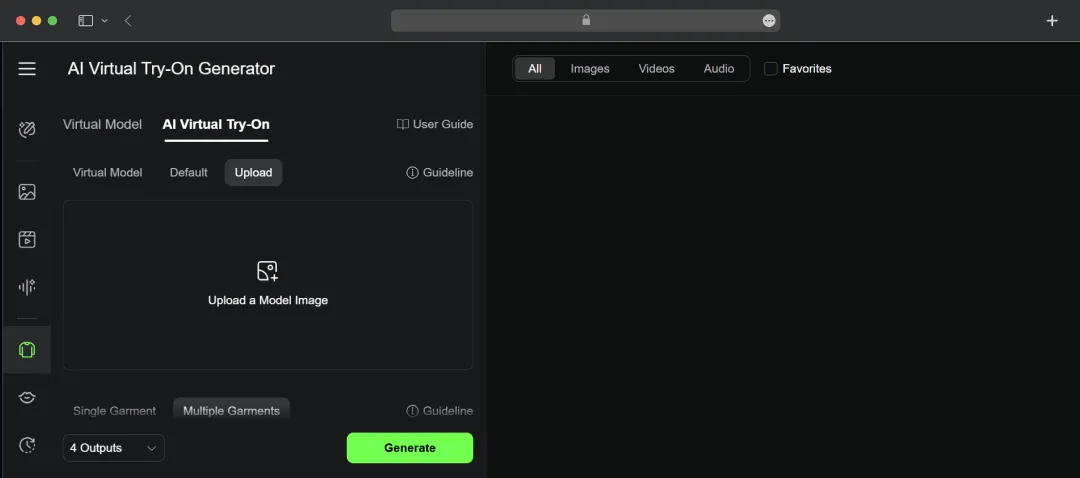Filter results by Images
Image resolution: width=1080 pixels, height=478 pixels.
[x=590, y=69]
